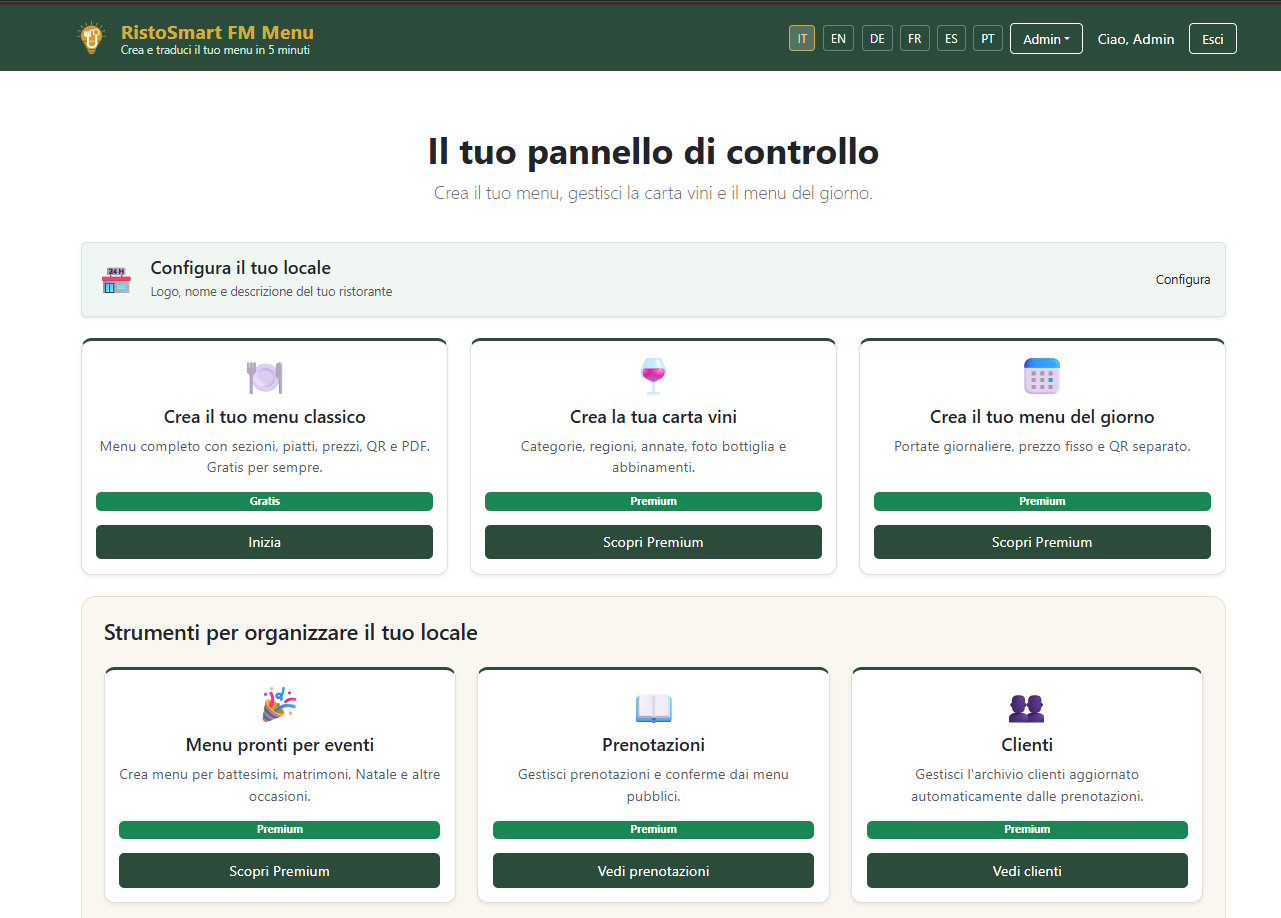Start the classic menu with Inizia
1281x918 pixels.
pyautogui.click(x=265, y=542)
